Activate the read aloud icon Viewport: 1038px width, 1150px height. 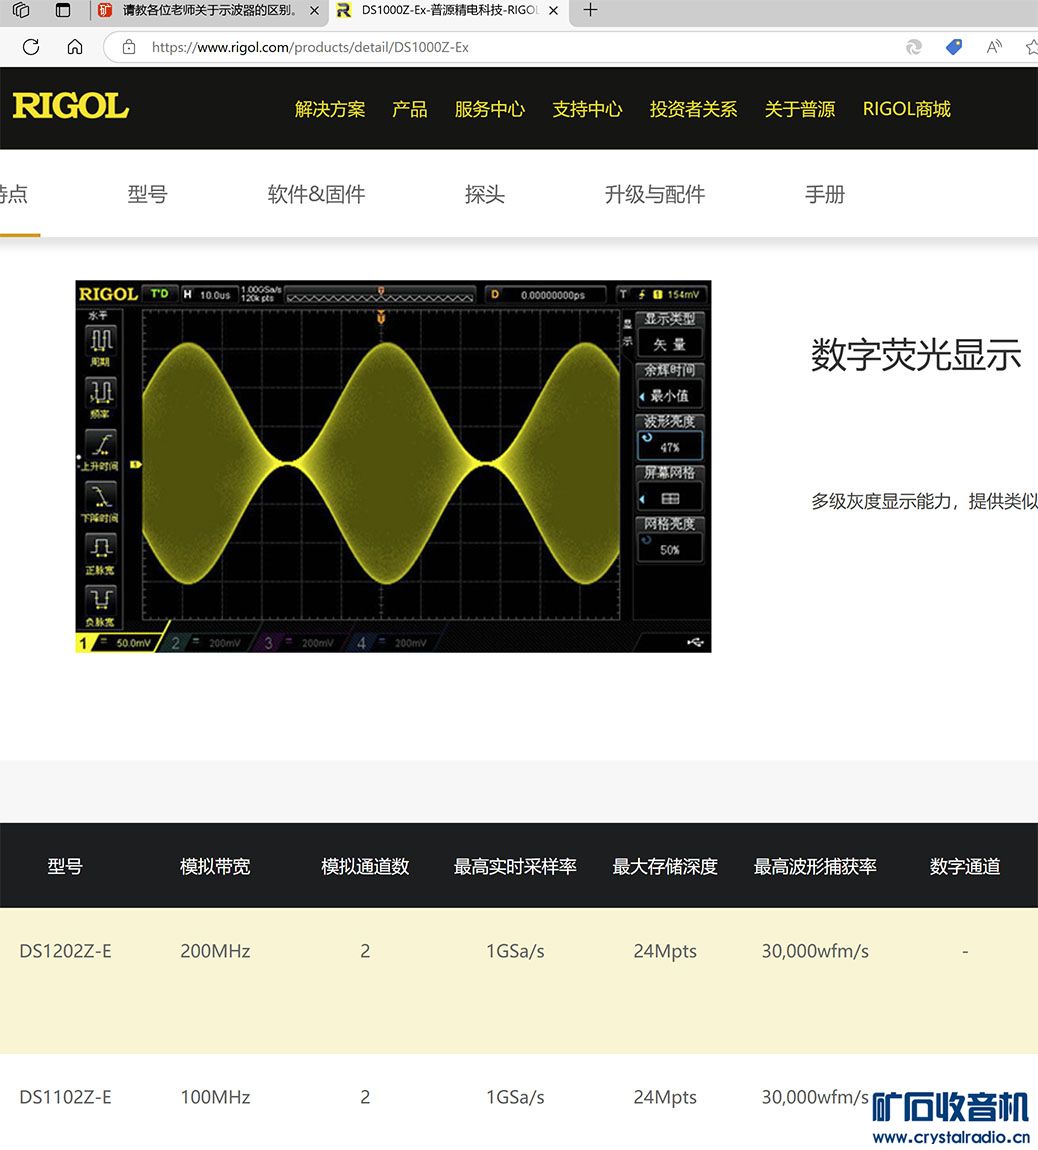994,47
